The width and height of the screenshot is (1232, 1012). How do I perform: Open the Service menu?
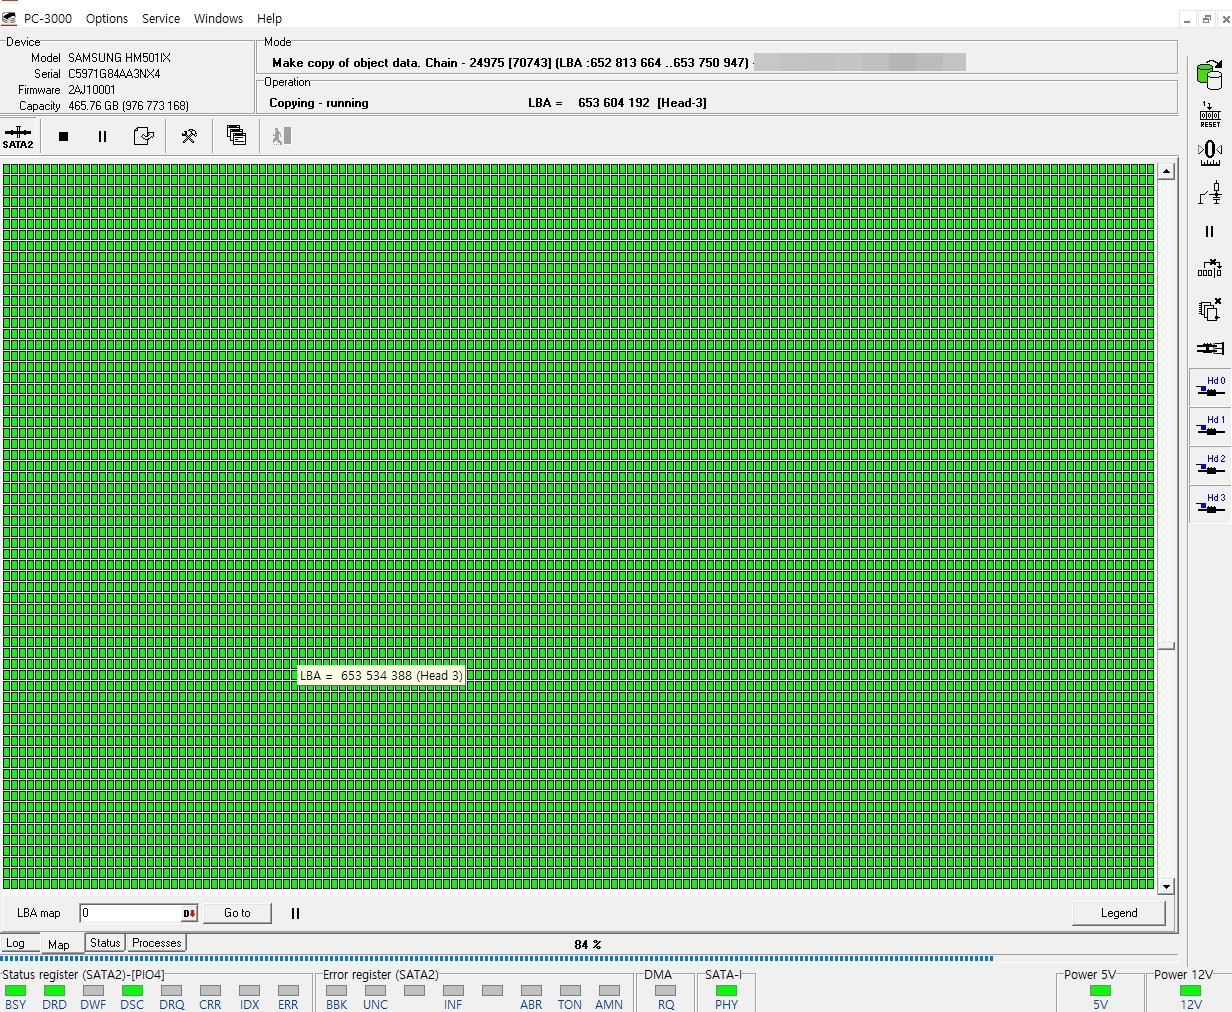coord(161,18)
